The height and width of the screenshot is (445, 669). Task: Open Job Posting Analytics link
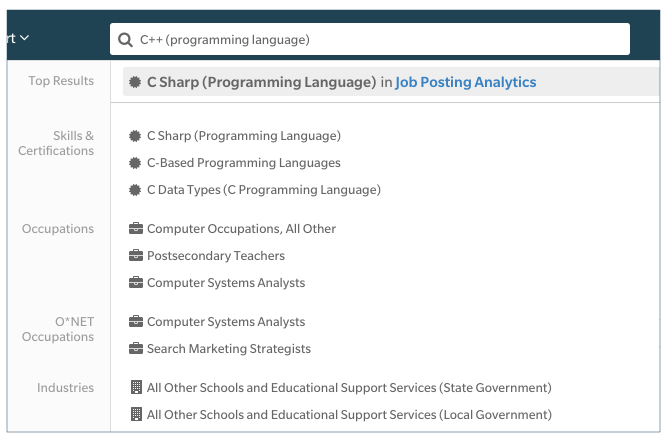[x=465, y=82]
